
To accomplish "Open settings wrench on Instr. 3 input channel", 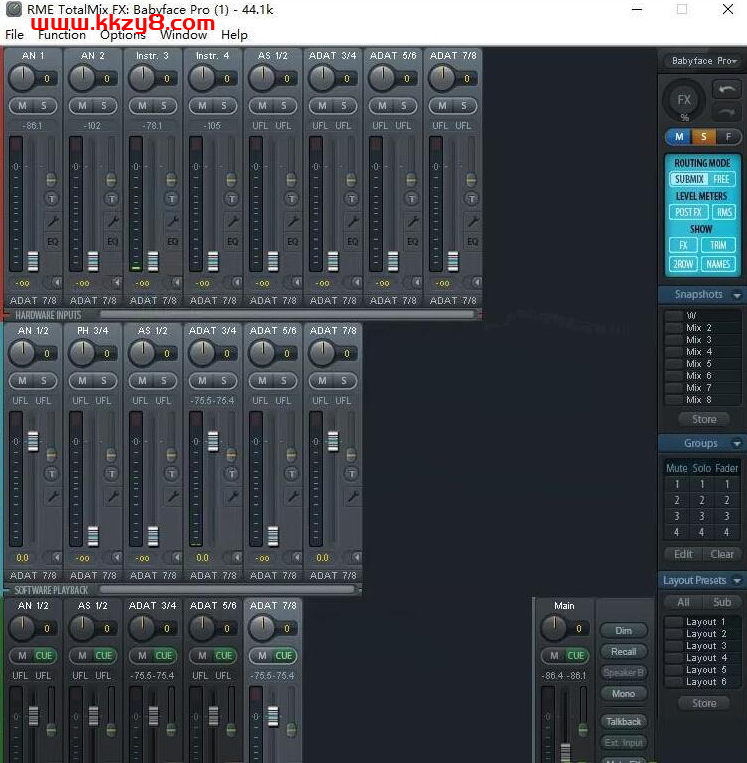I will (172, 221).
